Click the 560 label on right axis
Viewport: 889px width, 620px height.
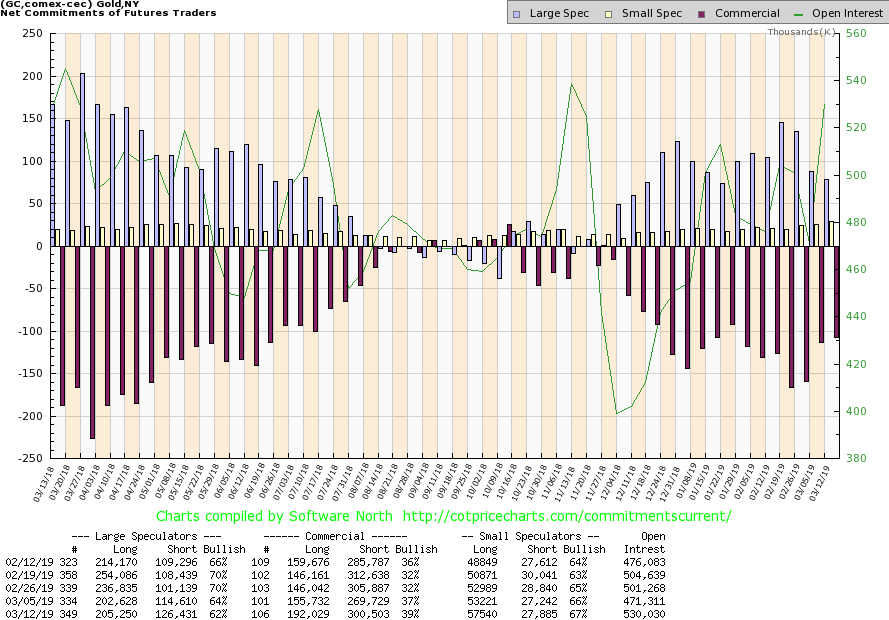click(x=856, y=33)
